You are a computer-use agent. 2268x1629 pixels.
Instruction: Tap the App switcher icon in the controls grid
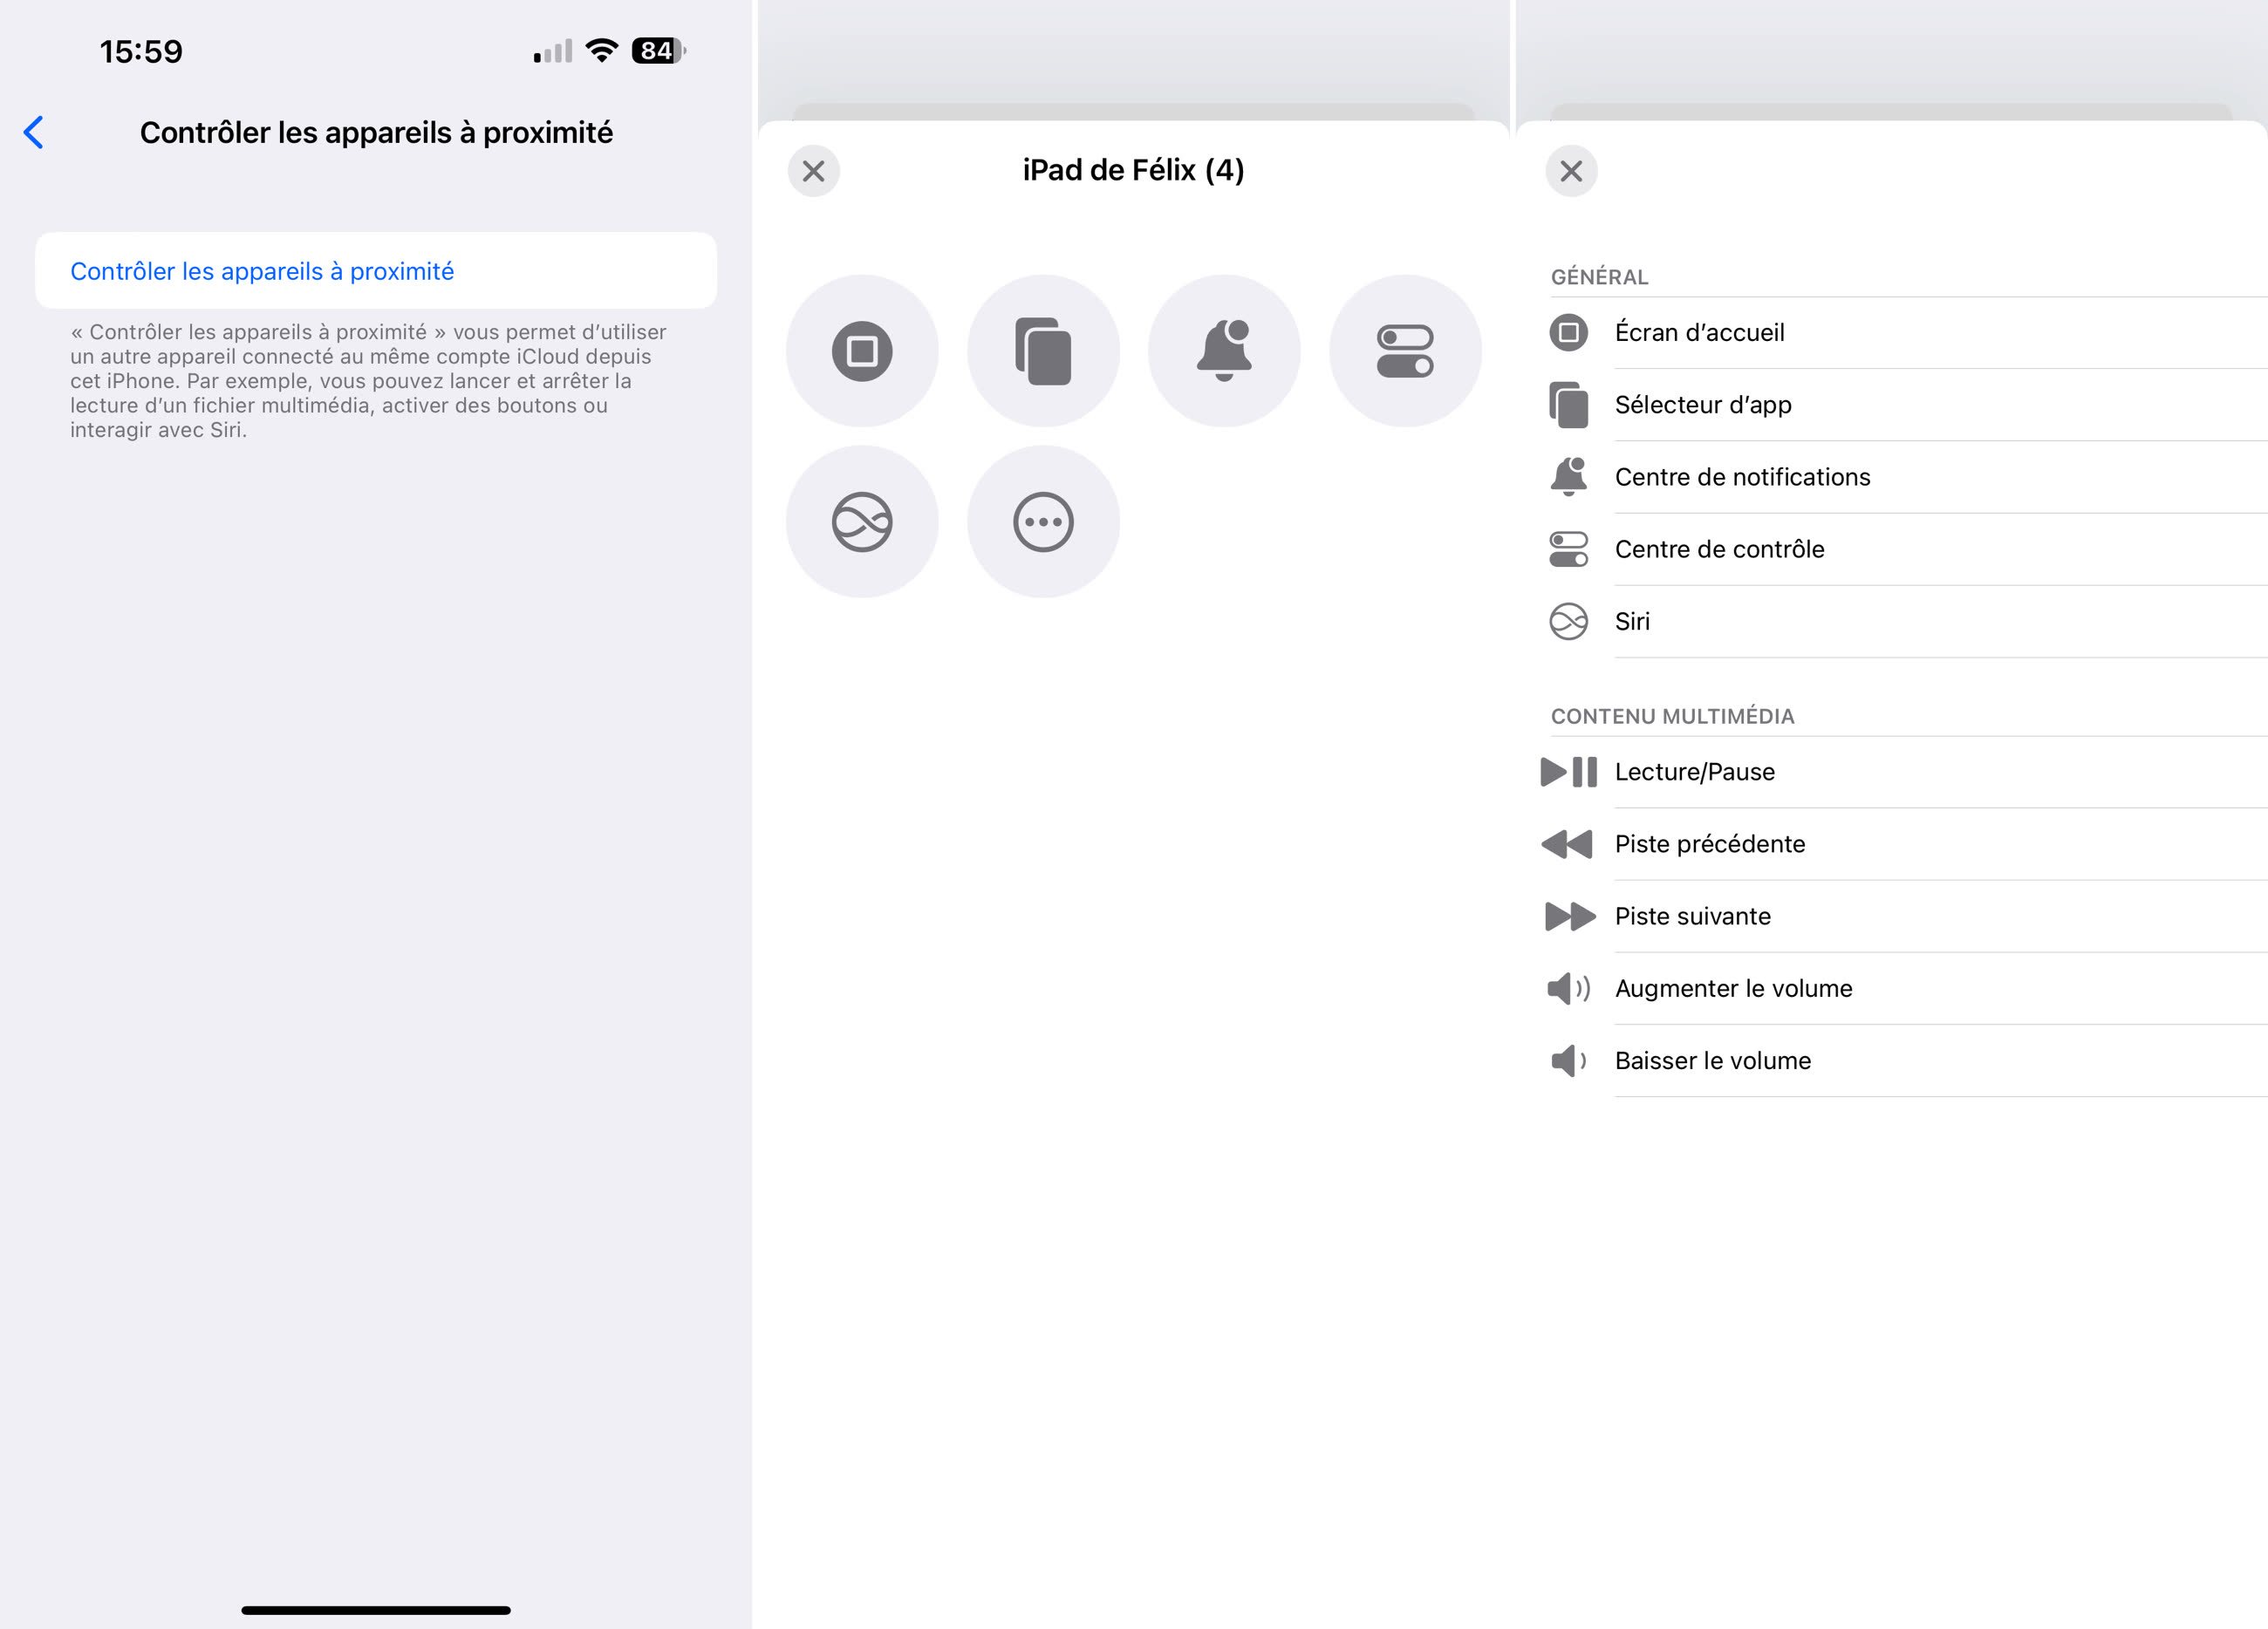pos(1043,351)
